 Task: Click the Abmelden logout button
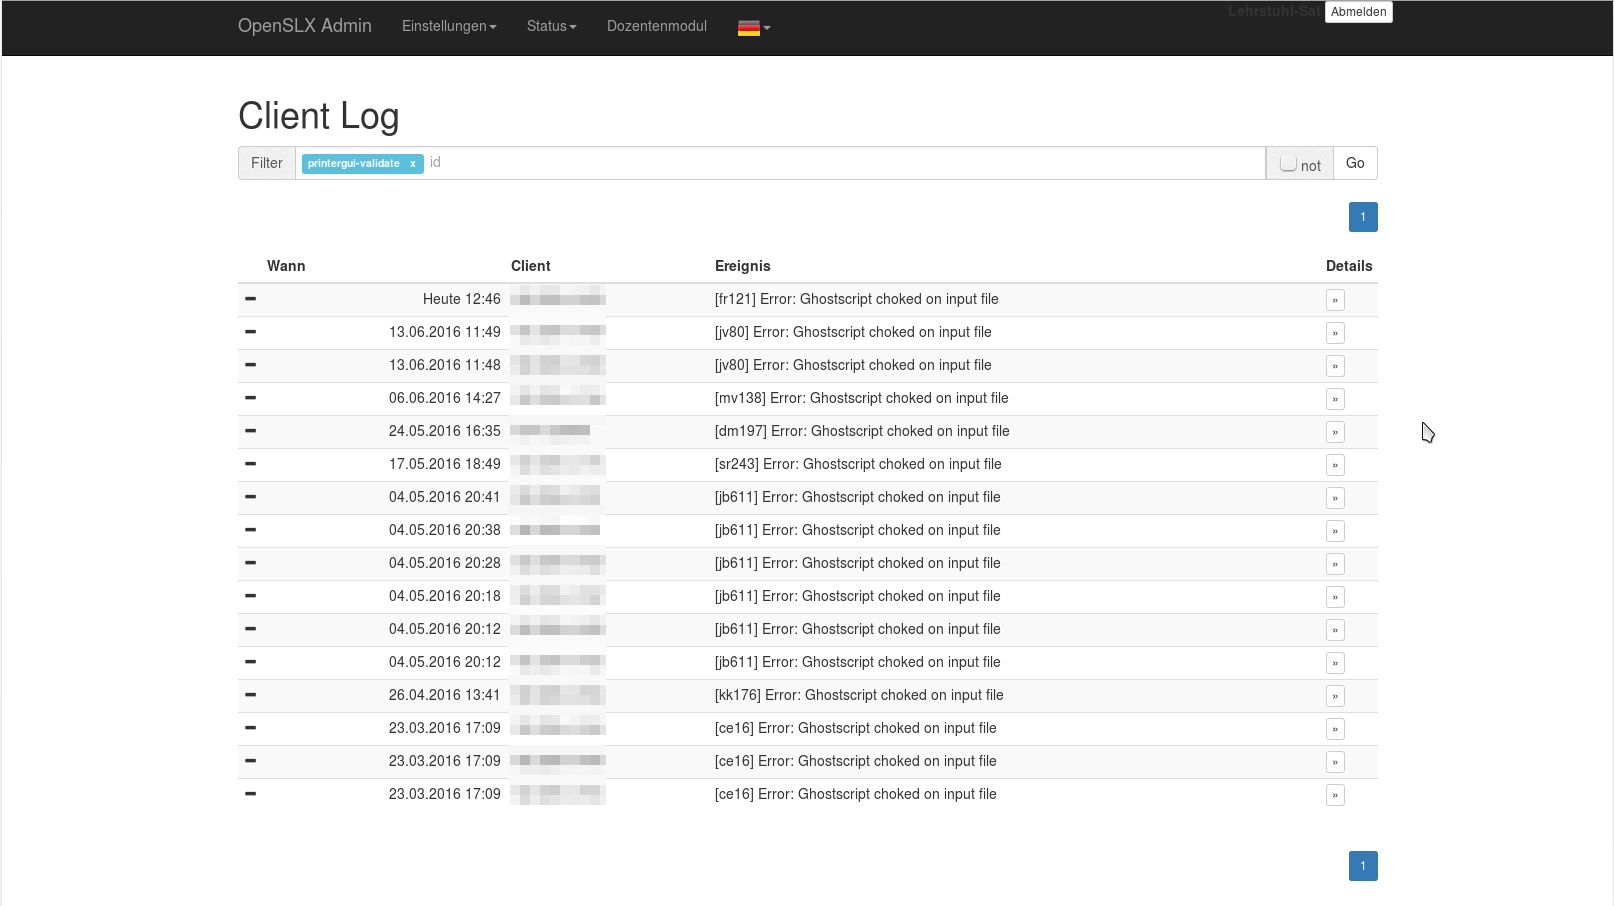point(1358,12)
